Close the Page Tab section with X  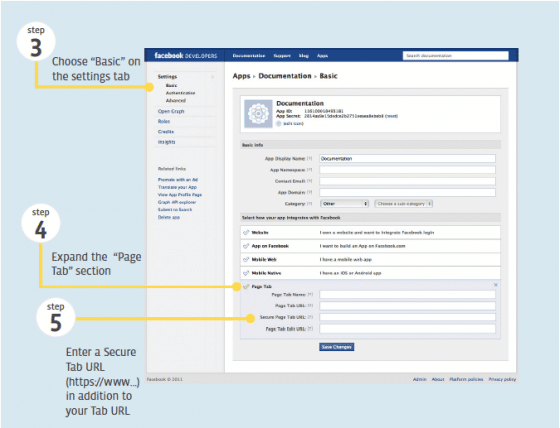click(x=495, y=285)
